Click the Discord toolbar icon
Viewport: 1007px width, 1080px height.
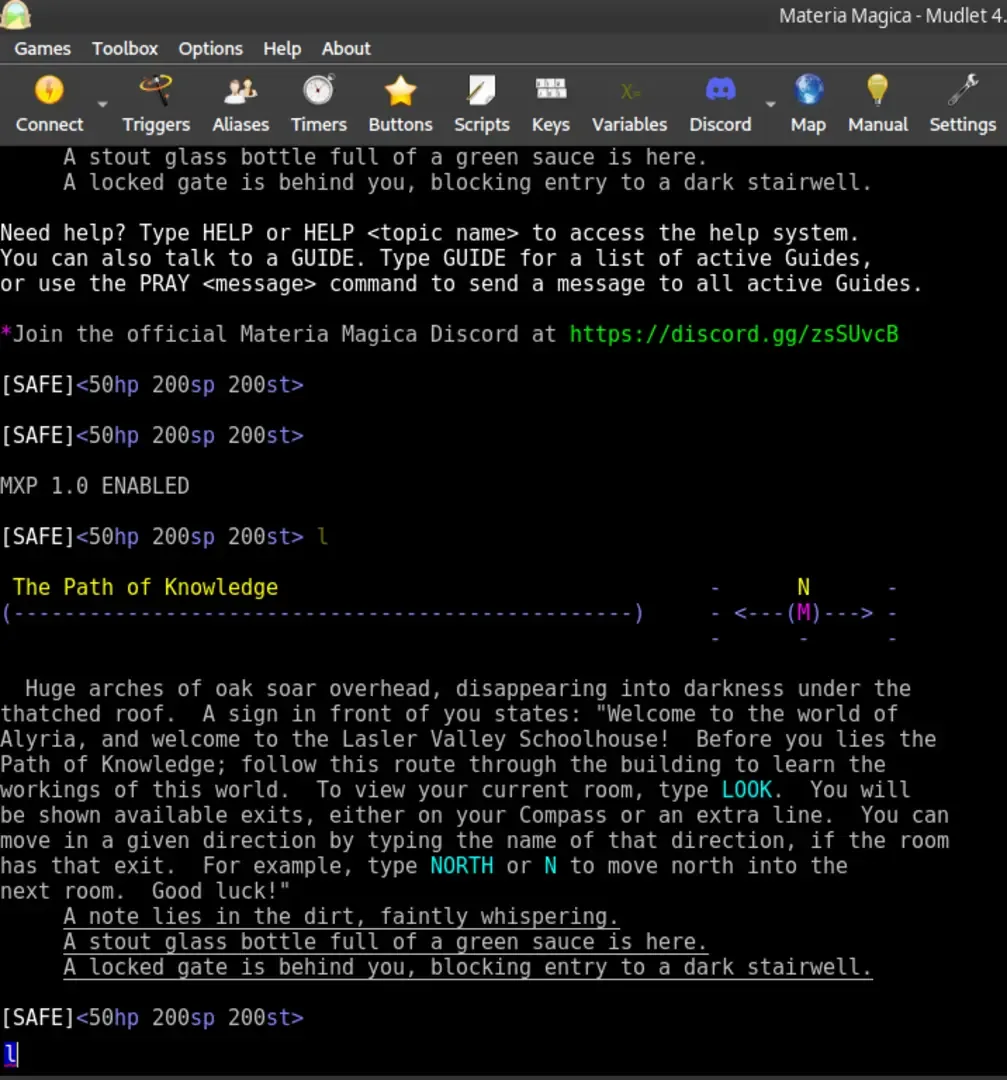click(720, 104)
